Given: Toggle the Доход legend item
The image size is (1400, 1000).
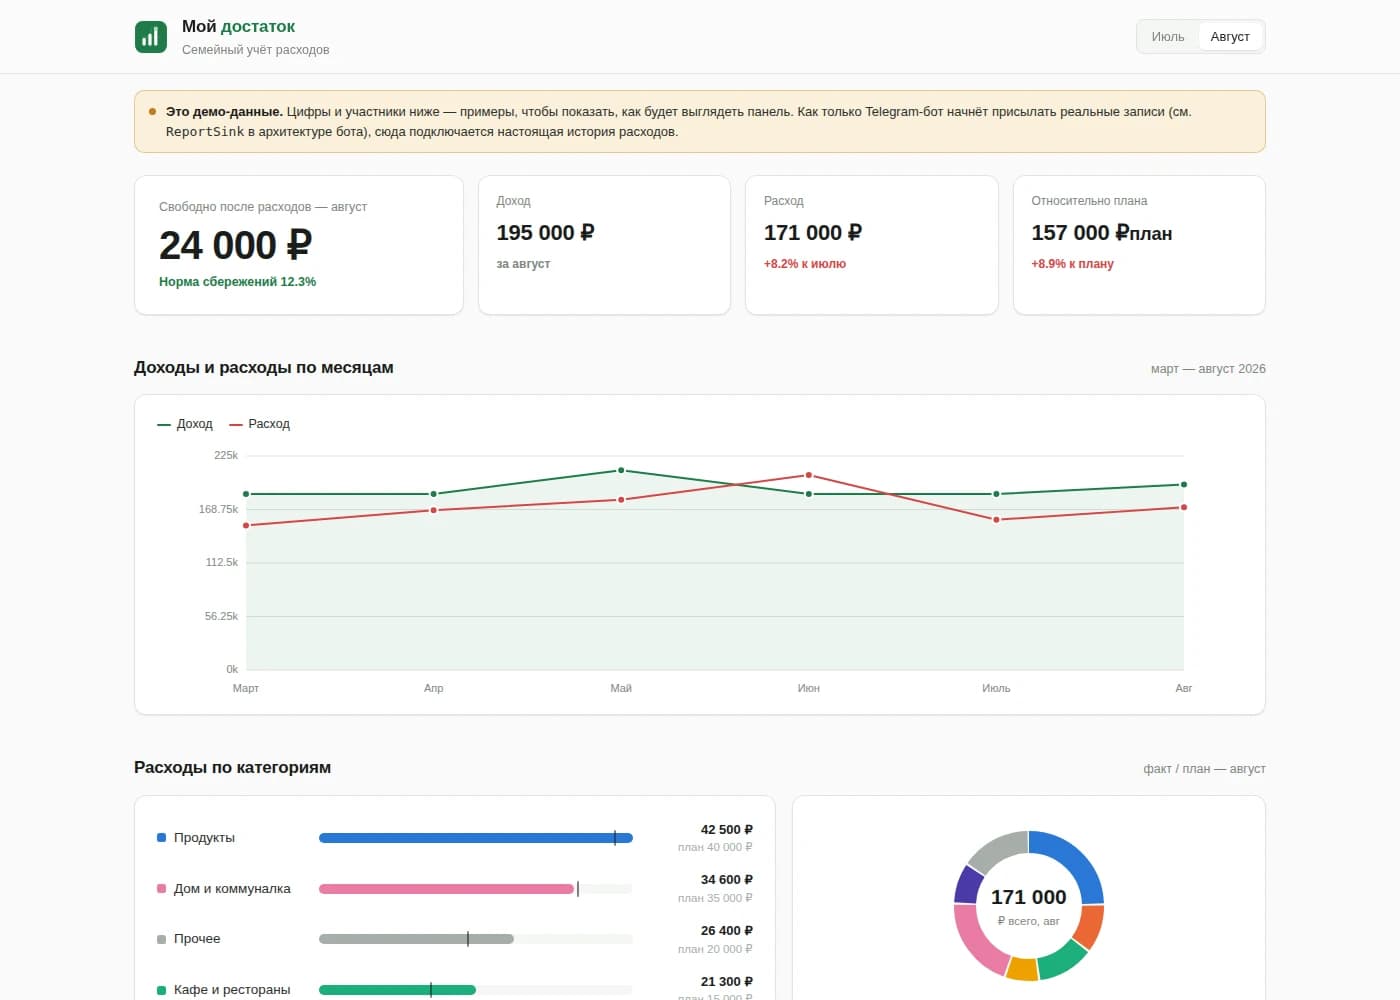Looking at the screenshot, I should (x=185, y=424).
